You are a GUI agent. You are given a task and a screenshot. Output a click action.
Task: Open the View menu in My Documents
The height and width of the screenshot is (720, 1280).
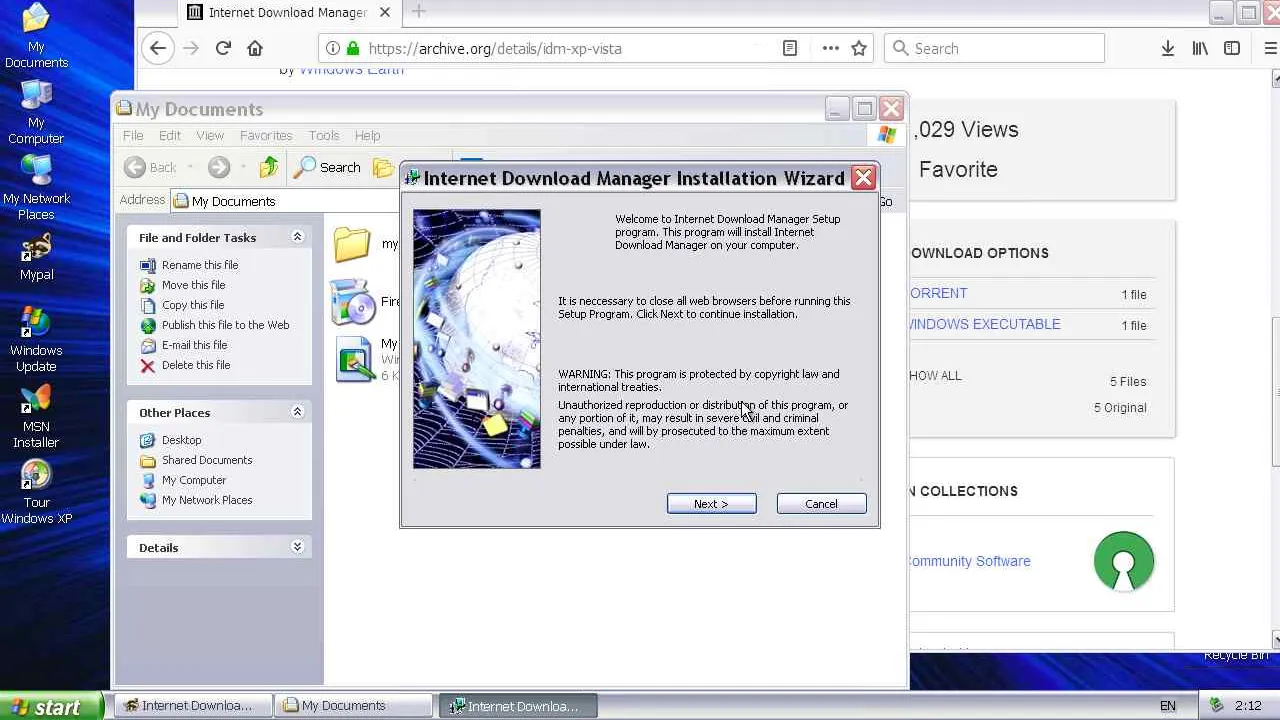210,135
